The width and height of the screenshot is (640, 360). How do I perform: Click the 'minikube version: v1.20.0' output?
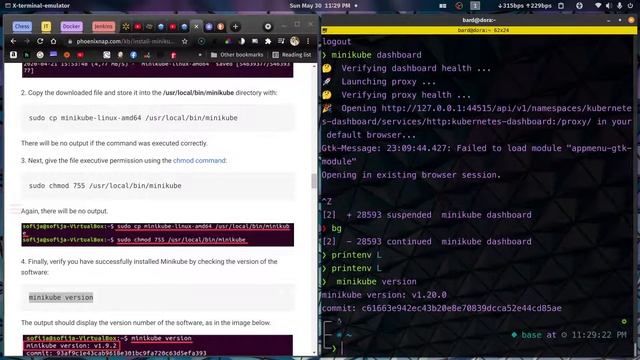click(384, 295)
